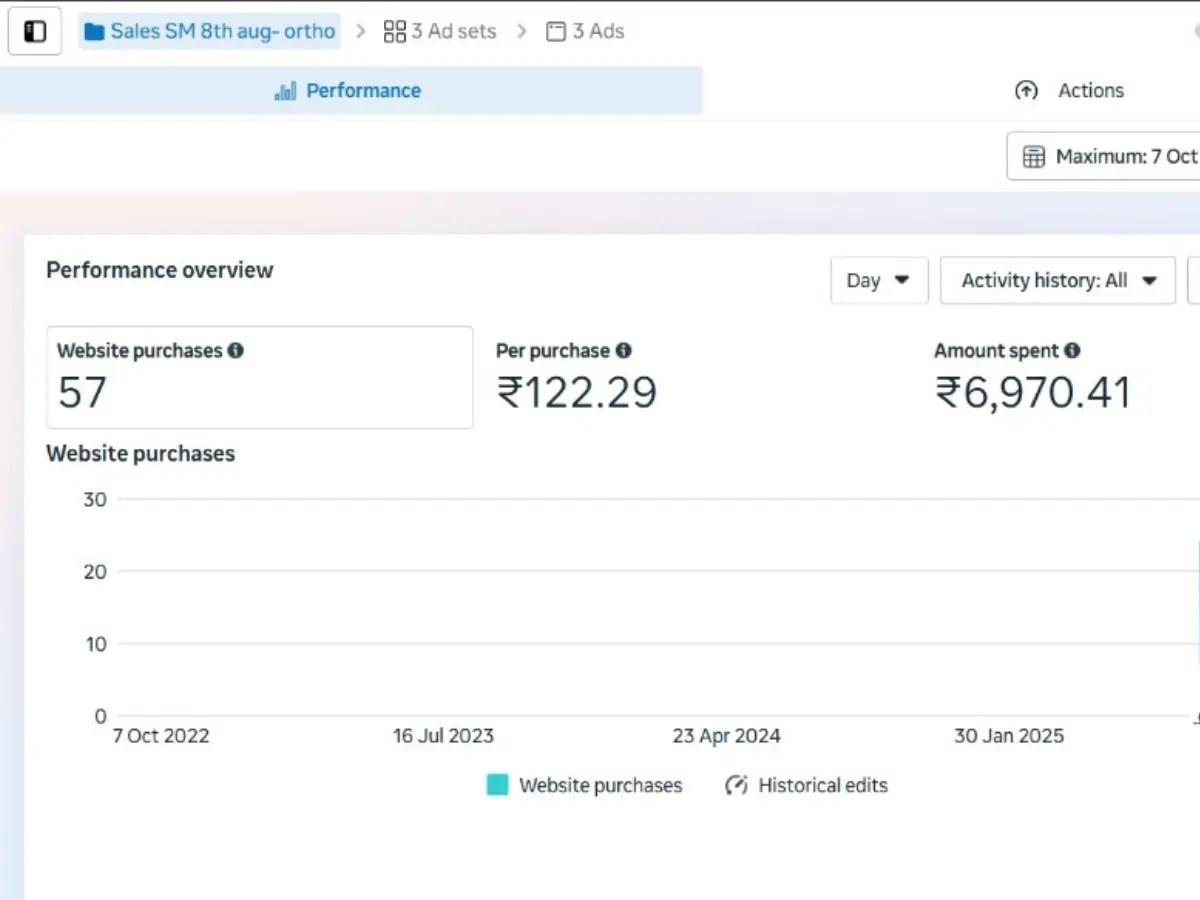The image size is (1200, 900).
Task: Click info icon next to Website purchases
Action: point(236,351)
